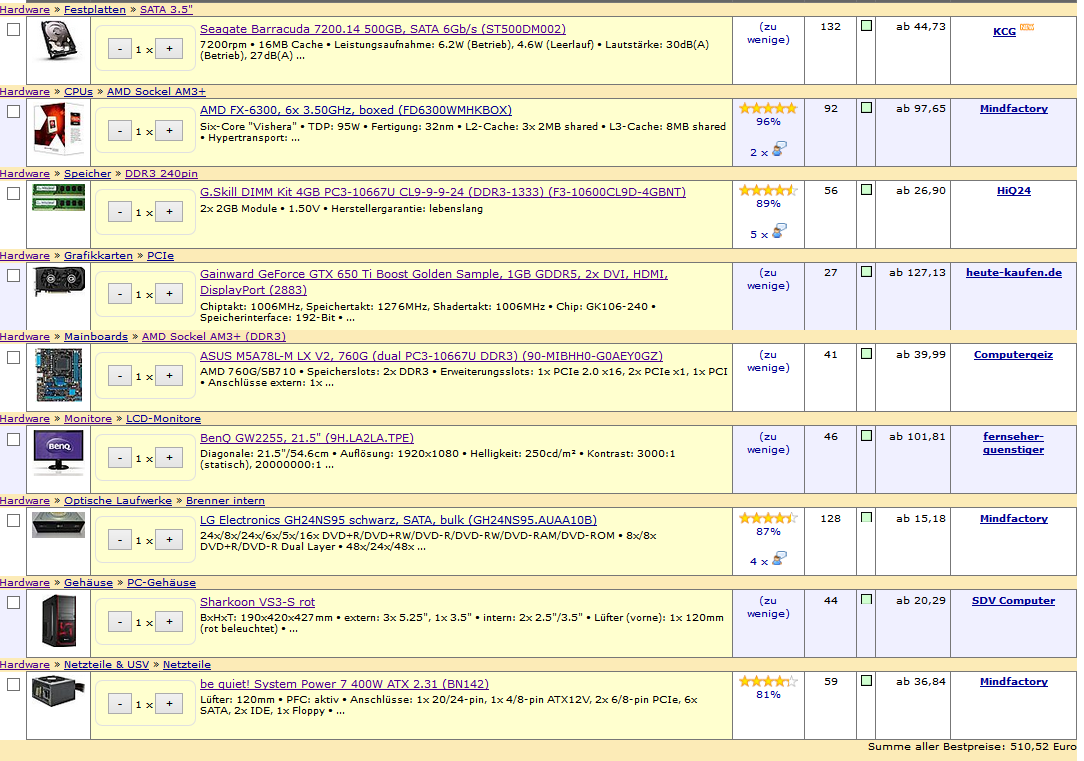Viewport: 1084px width, 761px height.
Task: Click star rating of be quiet! System Power
Action: [768, 682]
